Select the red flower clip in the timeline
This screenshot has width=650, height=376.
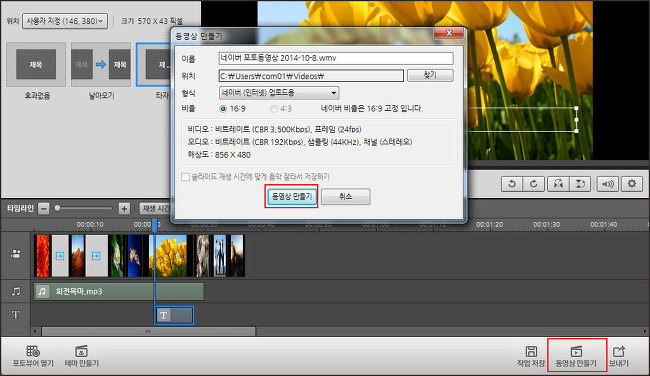click(42, 256)
